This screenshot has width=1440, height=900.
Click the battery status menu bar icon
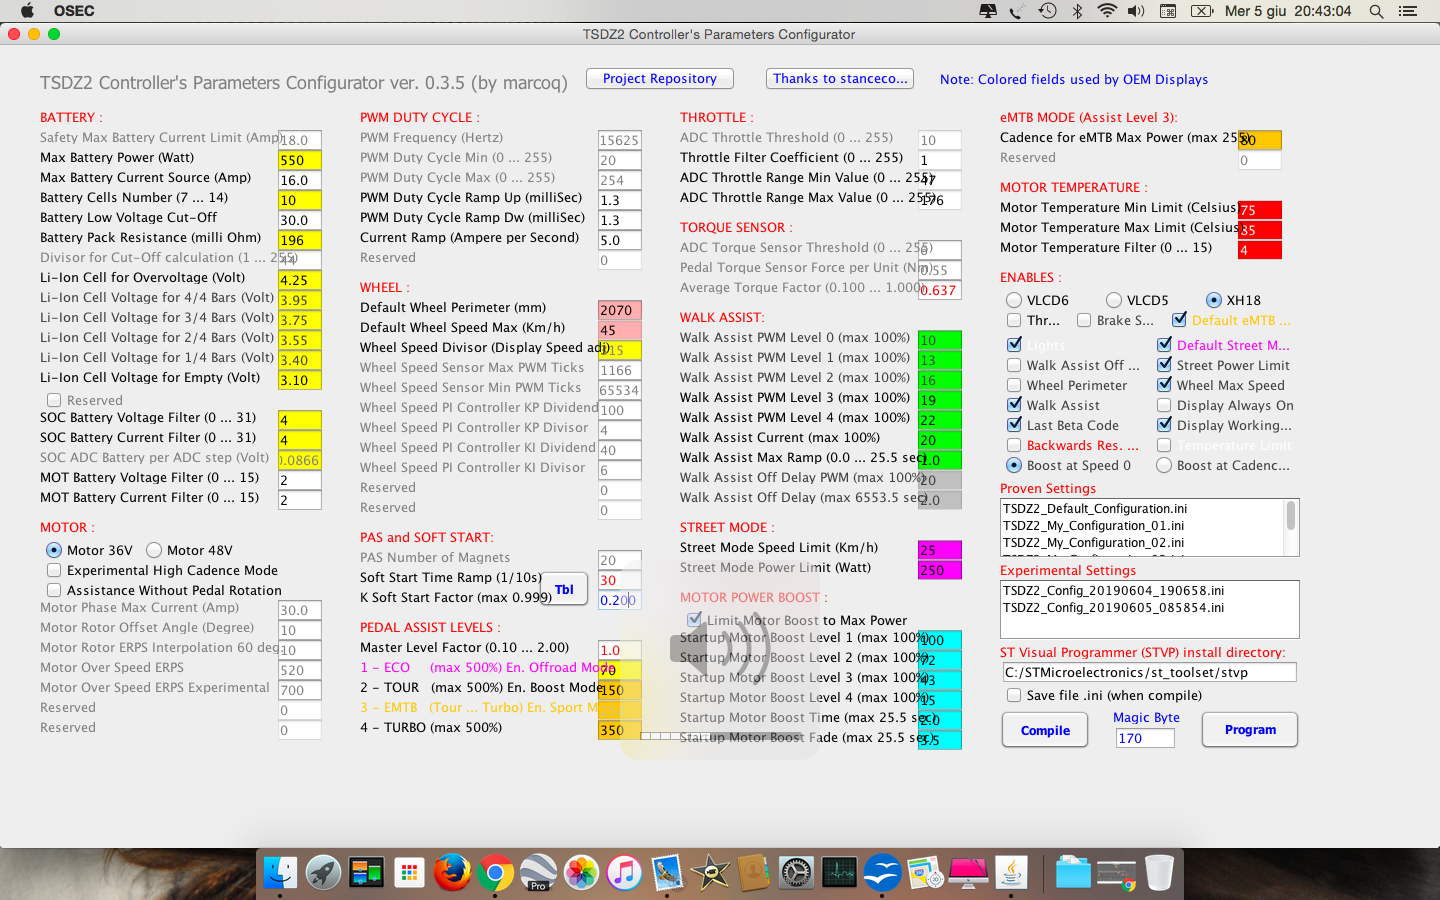click(x=1201, y=11)
